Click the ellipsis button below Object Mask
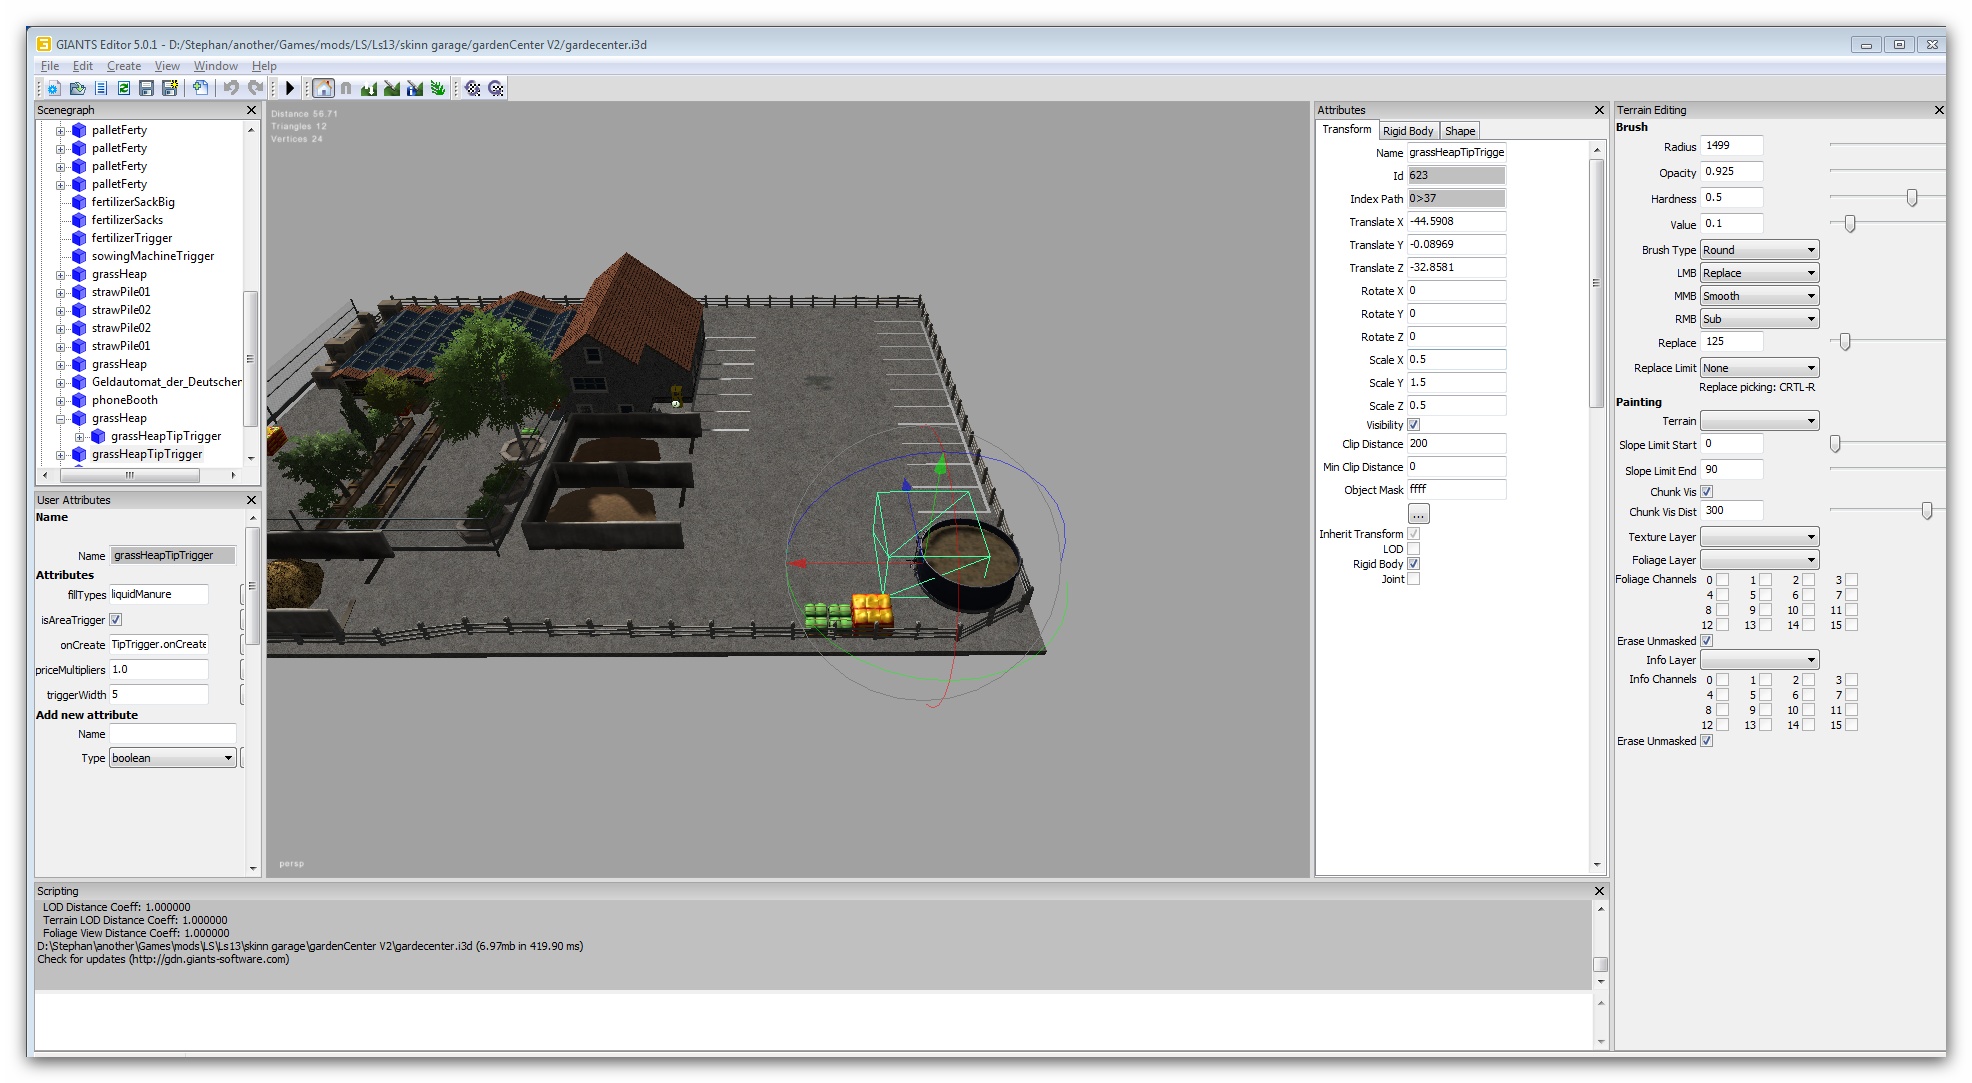The height and width of the screenshot is (1083, 1972). pyautogui.click(x=1419, y=514)
